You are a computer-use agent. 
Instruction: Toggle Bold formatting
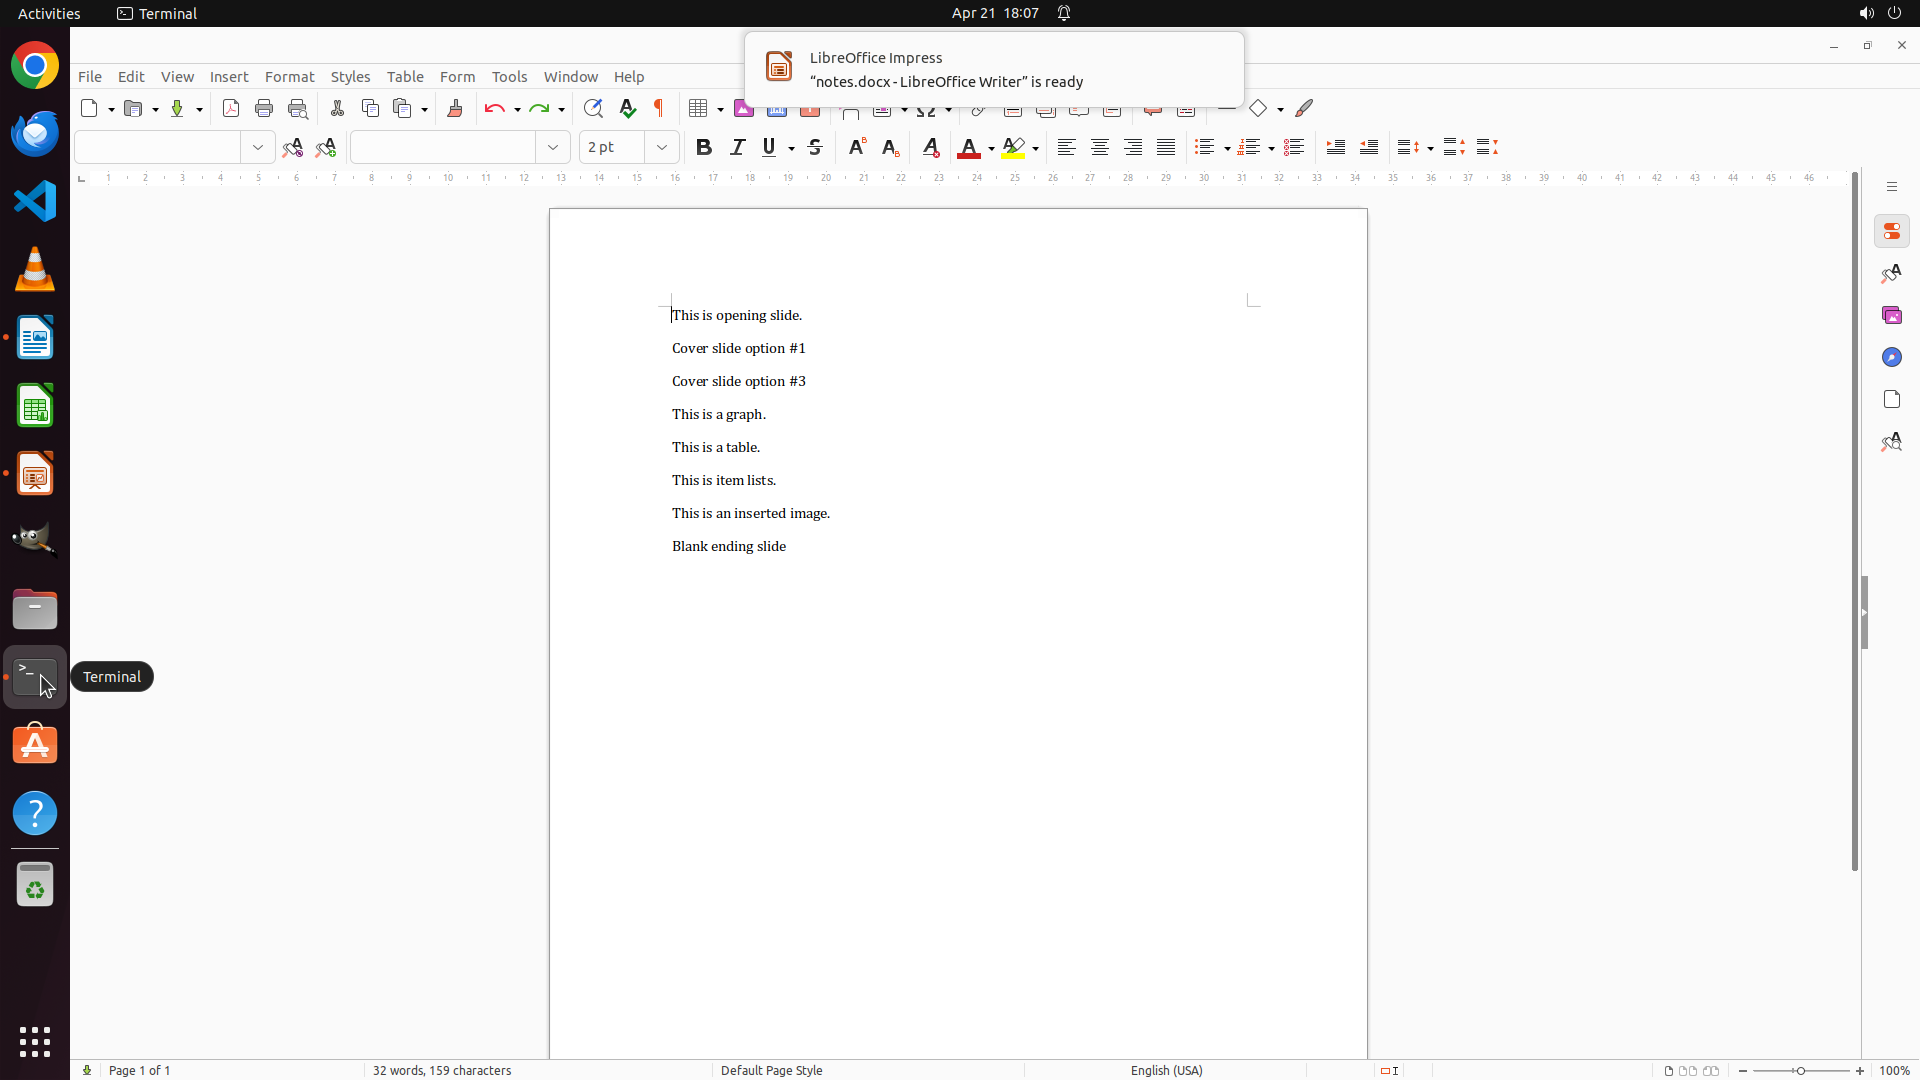704,148
